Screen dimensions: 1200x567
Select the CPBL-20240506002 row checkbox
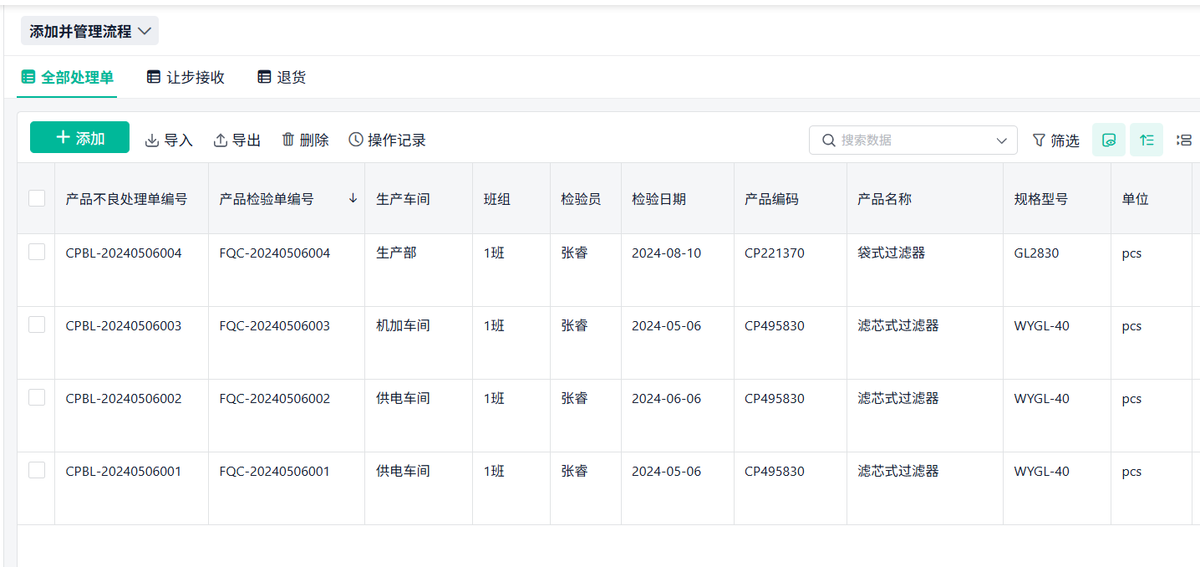(37, 397)
